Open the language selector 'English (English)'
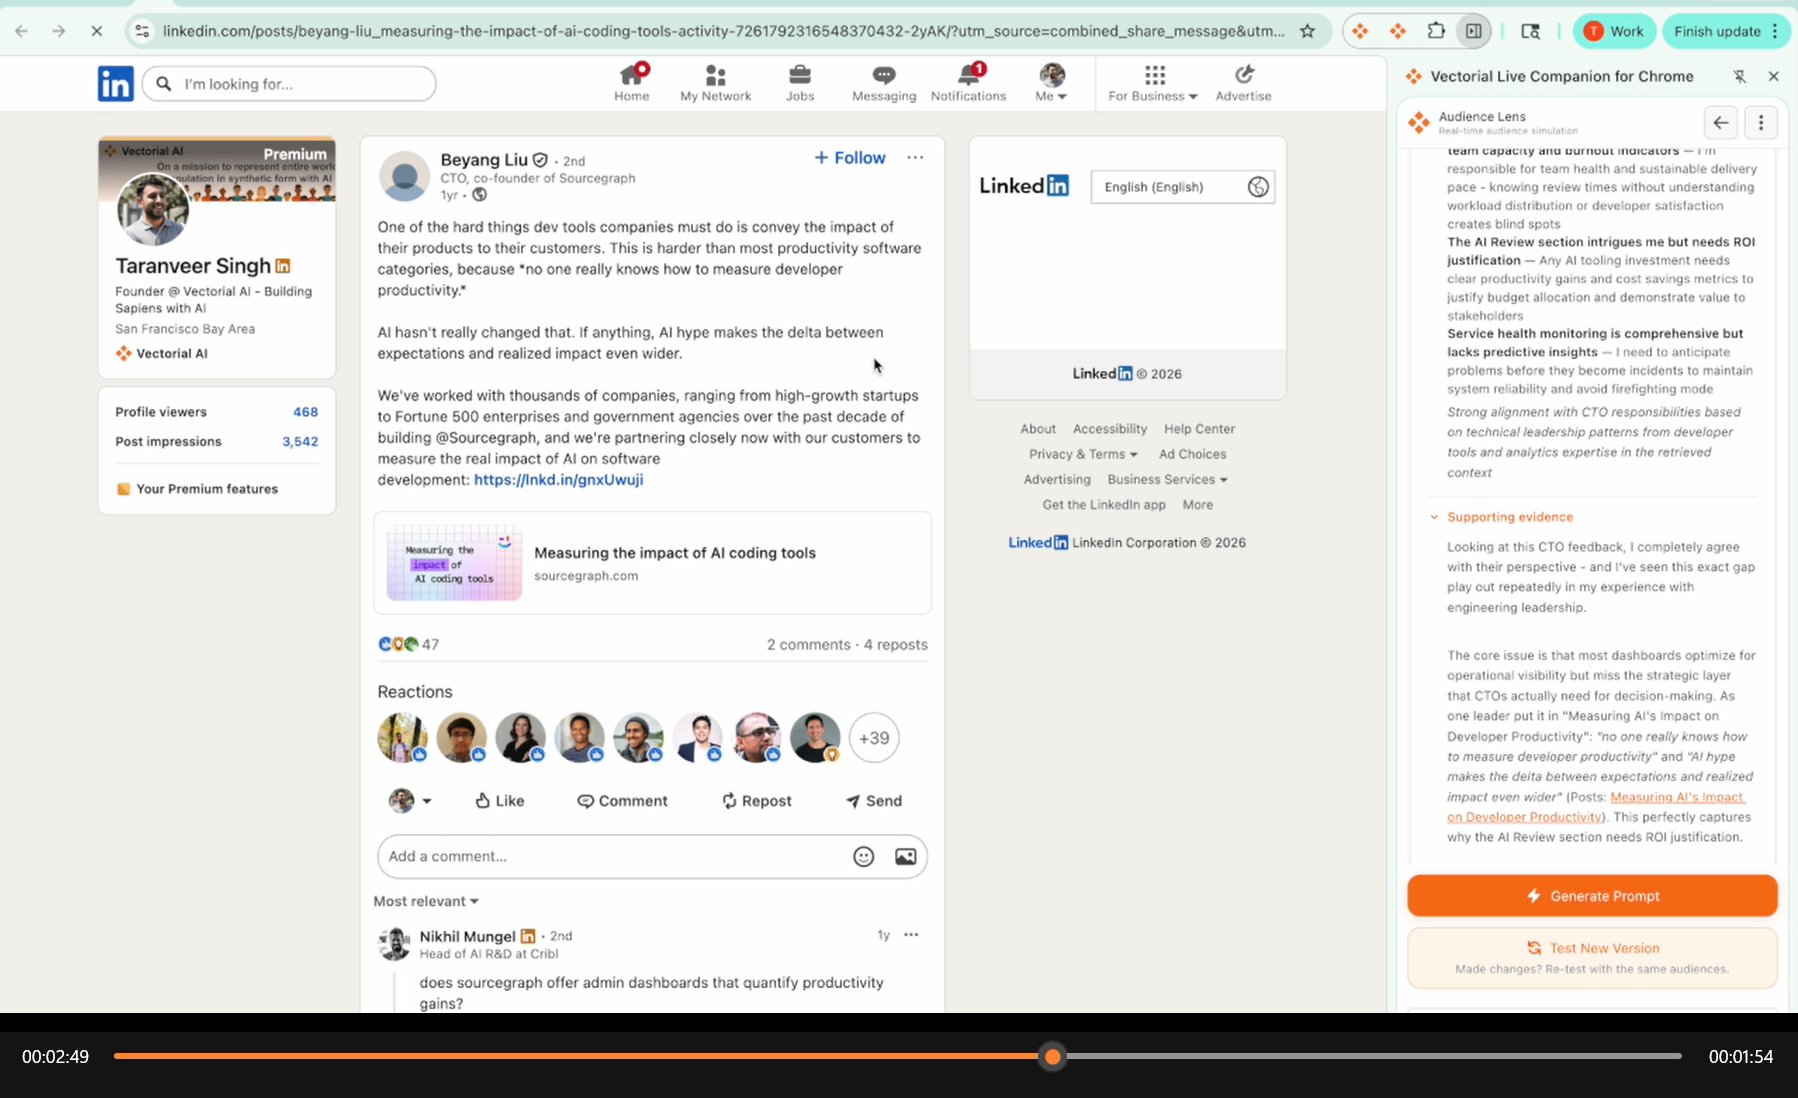 point(1183,187)
